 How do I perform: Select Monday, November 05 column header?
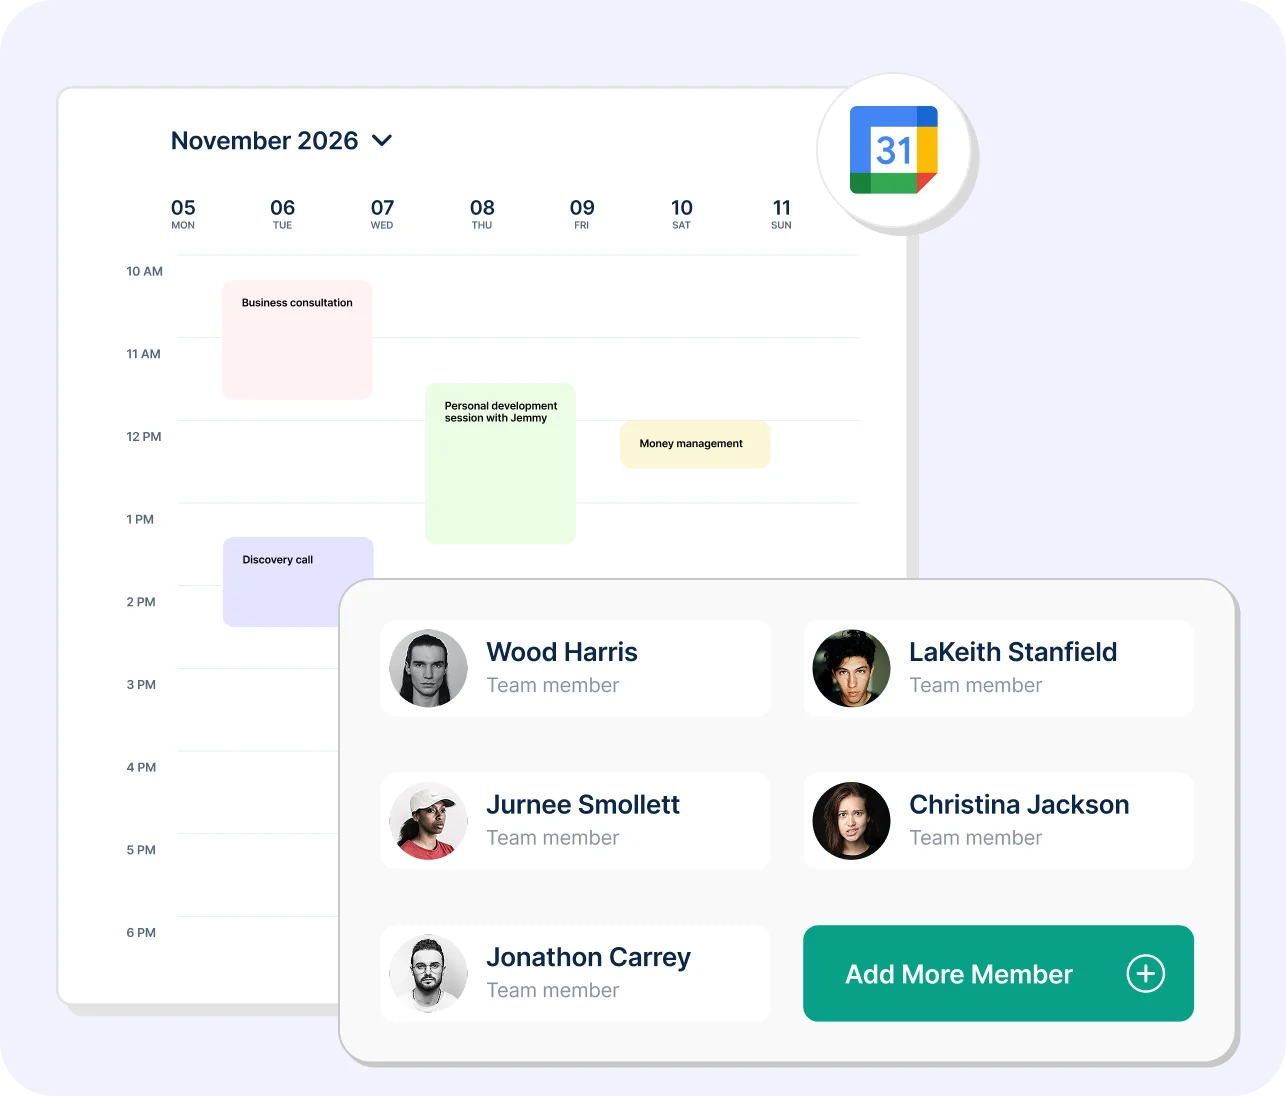(x=182, y=213)
